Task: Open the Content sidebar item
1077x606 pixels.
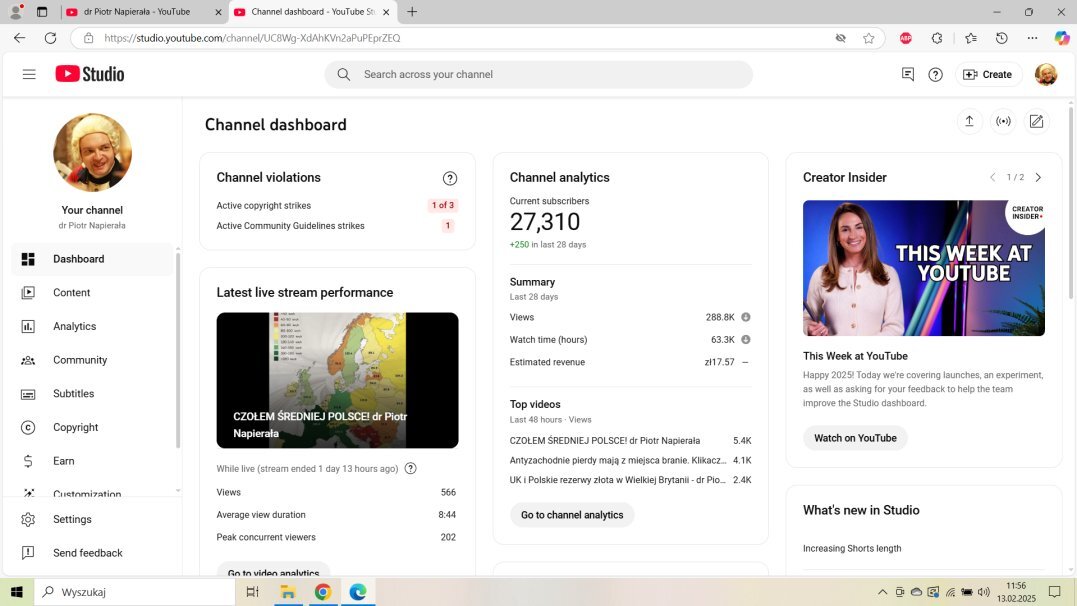Action: coord(71,293)
